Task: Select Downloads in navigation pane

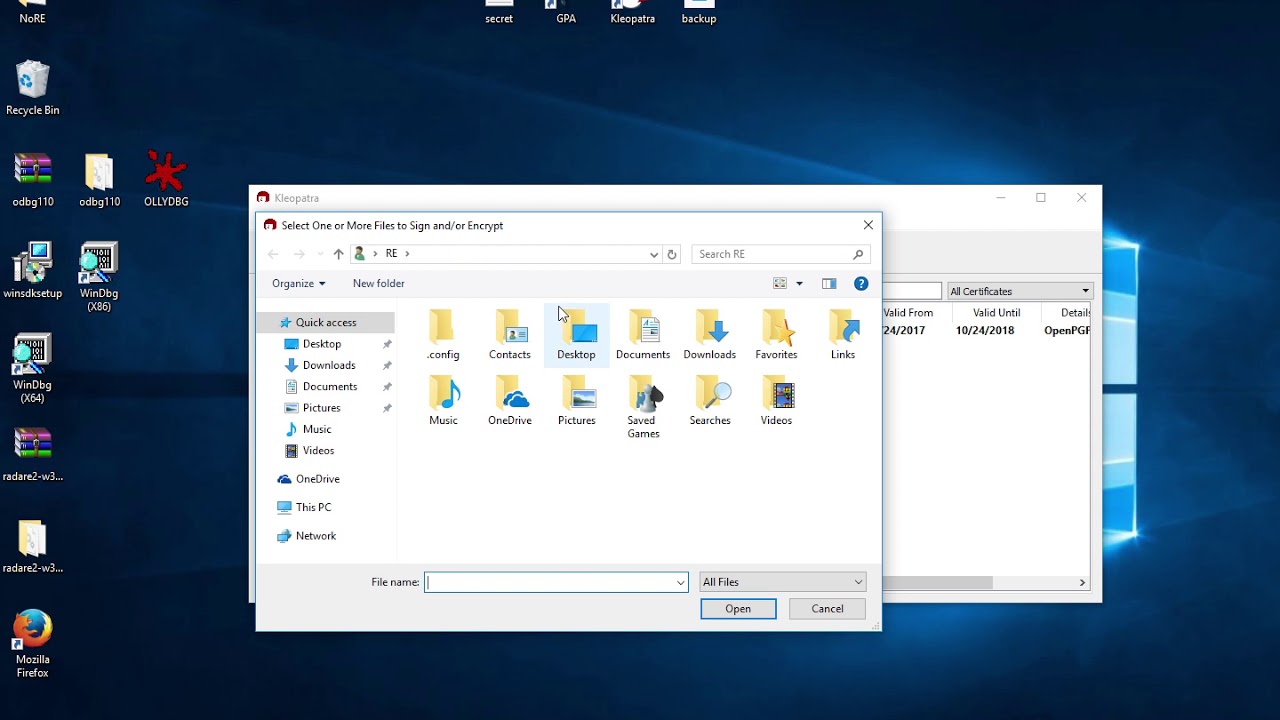Action: coord(329,366)
